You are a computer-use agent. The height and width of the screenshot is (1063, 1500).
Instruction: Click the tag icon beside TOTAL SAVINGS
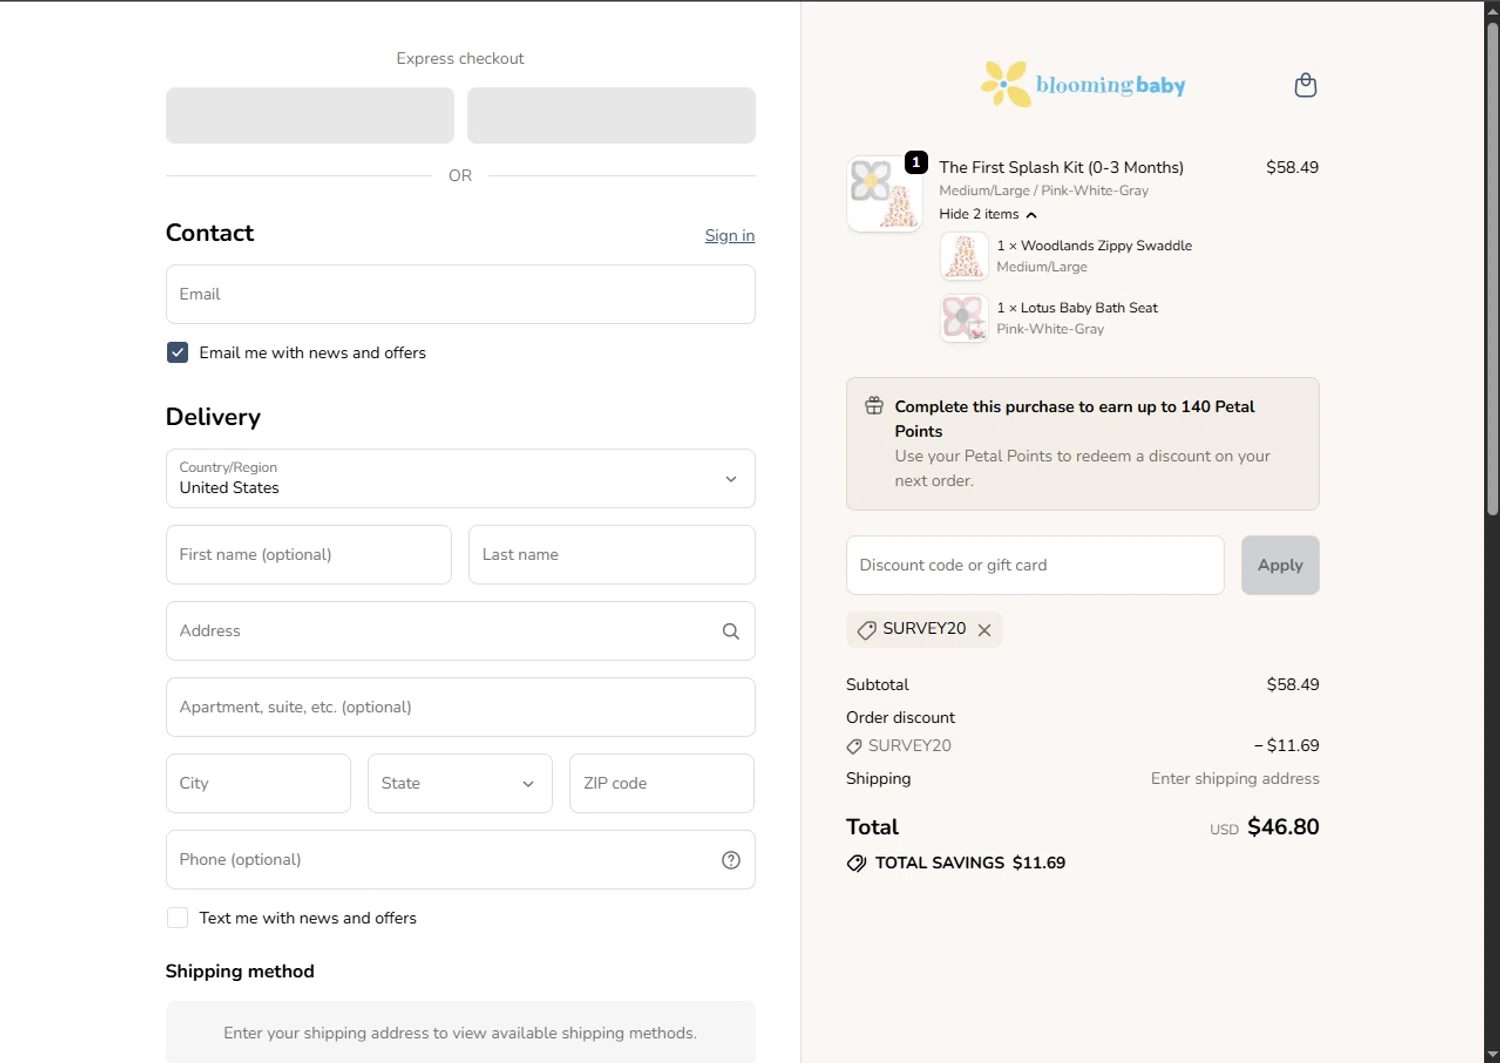pos(856,863)
